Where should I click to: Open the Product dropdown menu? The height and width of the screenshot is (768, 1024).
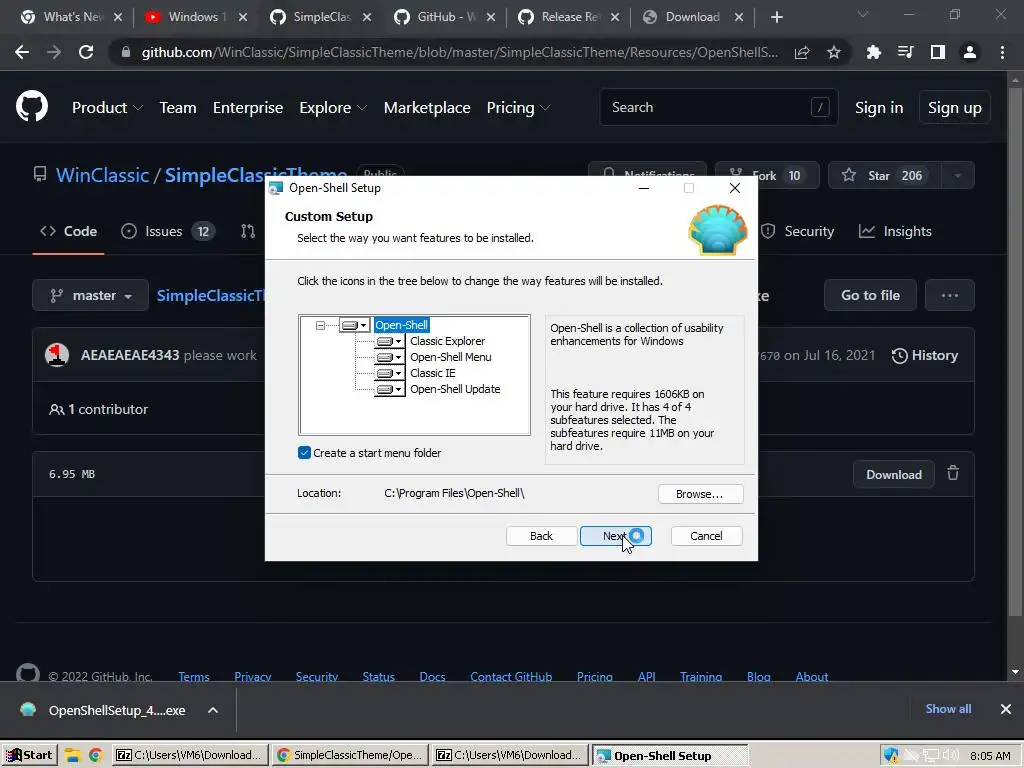[x=107, y=108]
